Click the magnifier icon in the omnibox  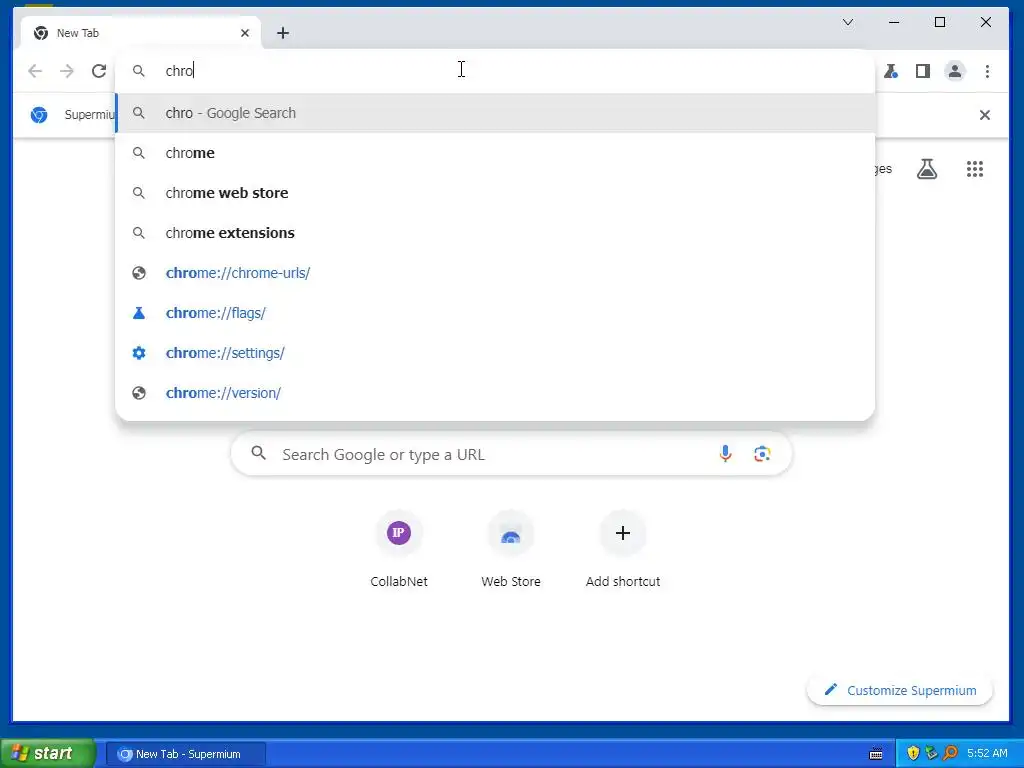pyautogui.click(x=138, y=71)
